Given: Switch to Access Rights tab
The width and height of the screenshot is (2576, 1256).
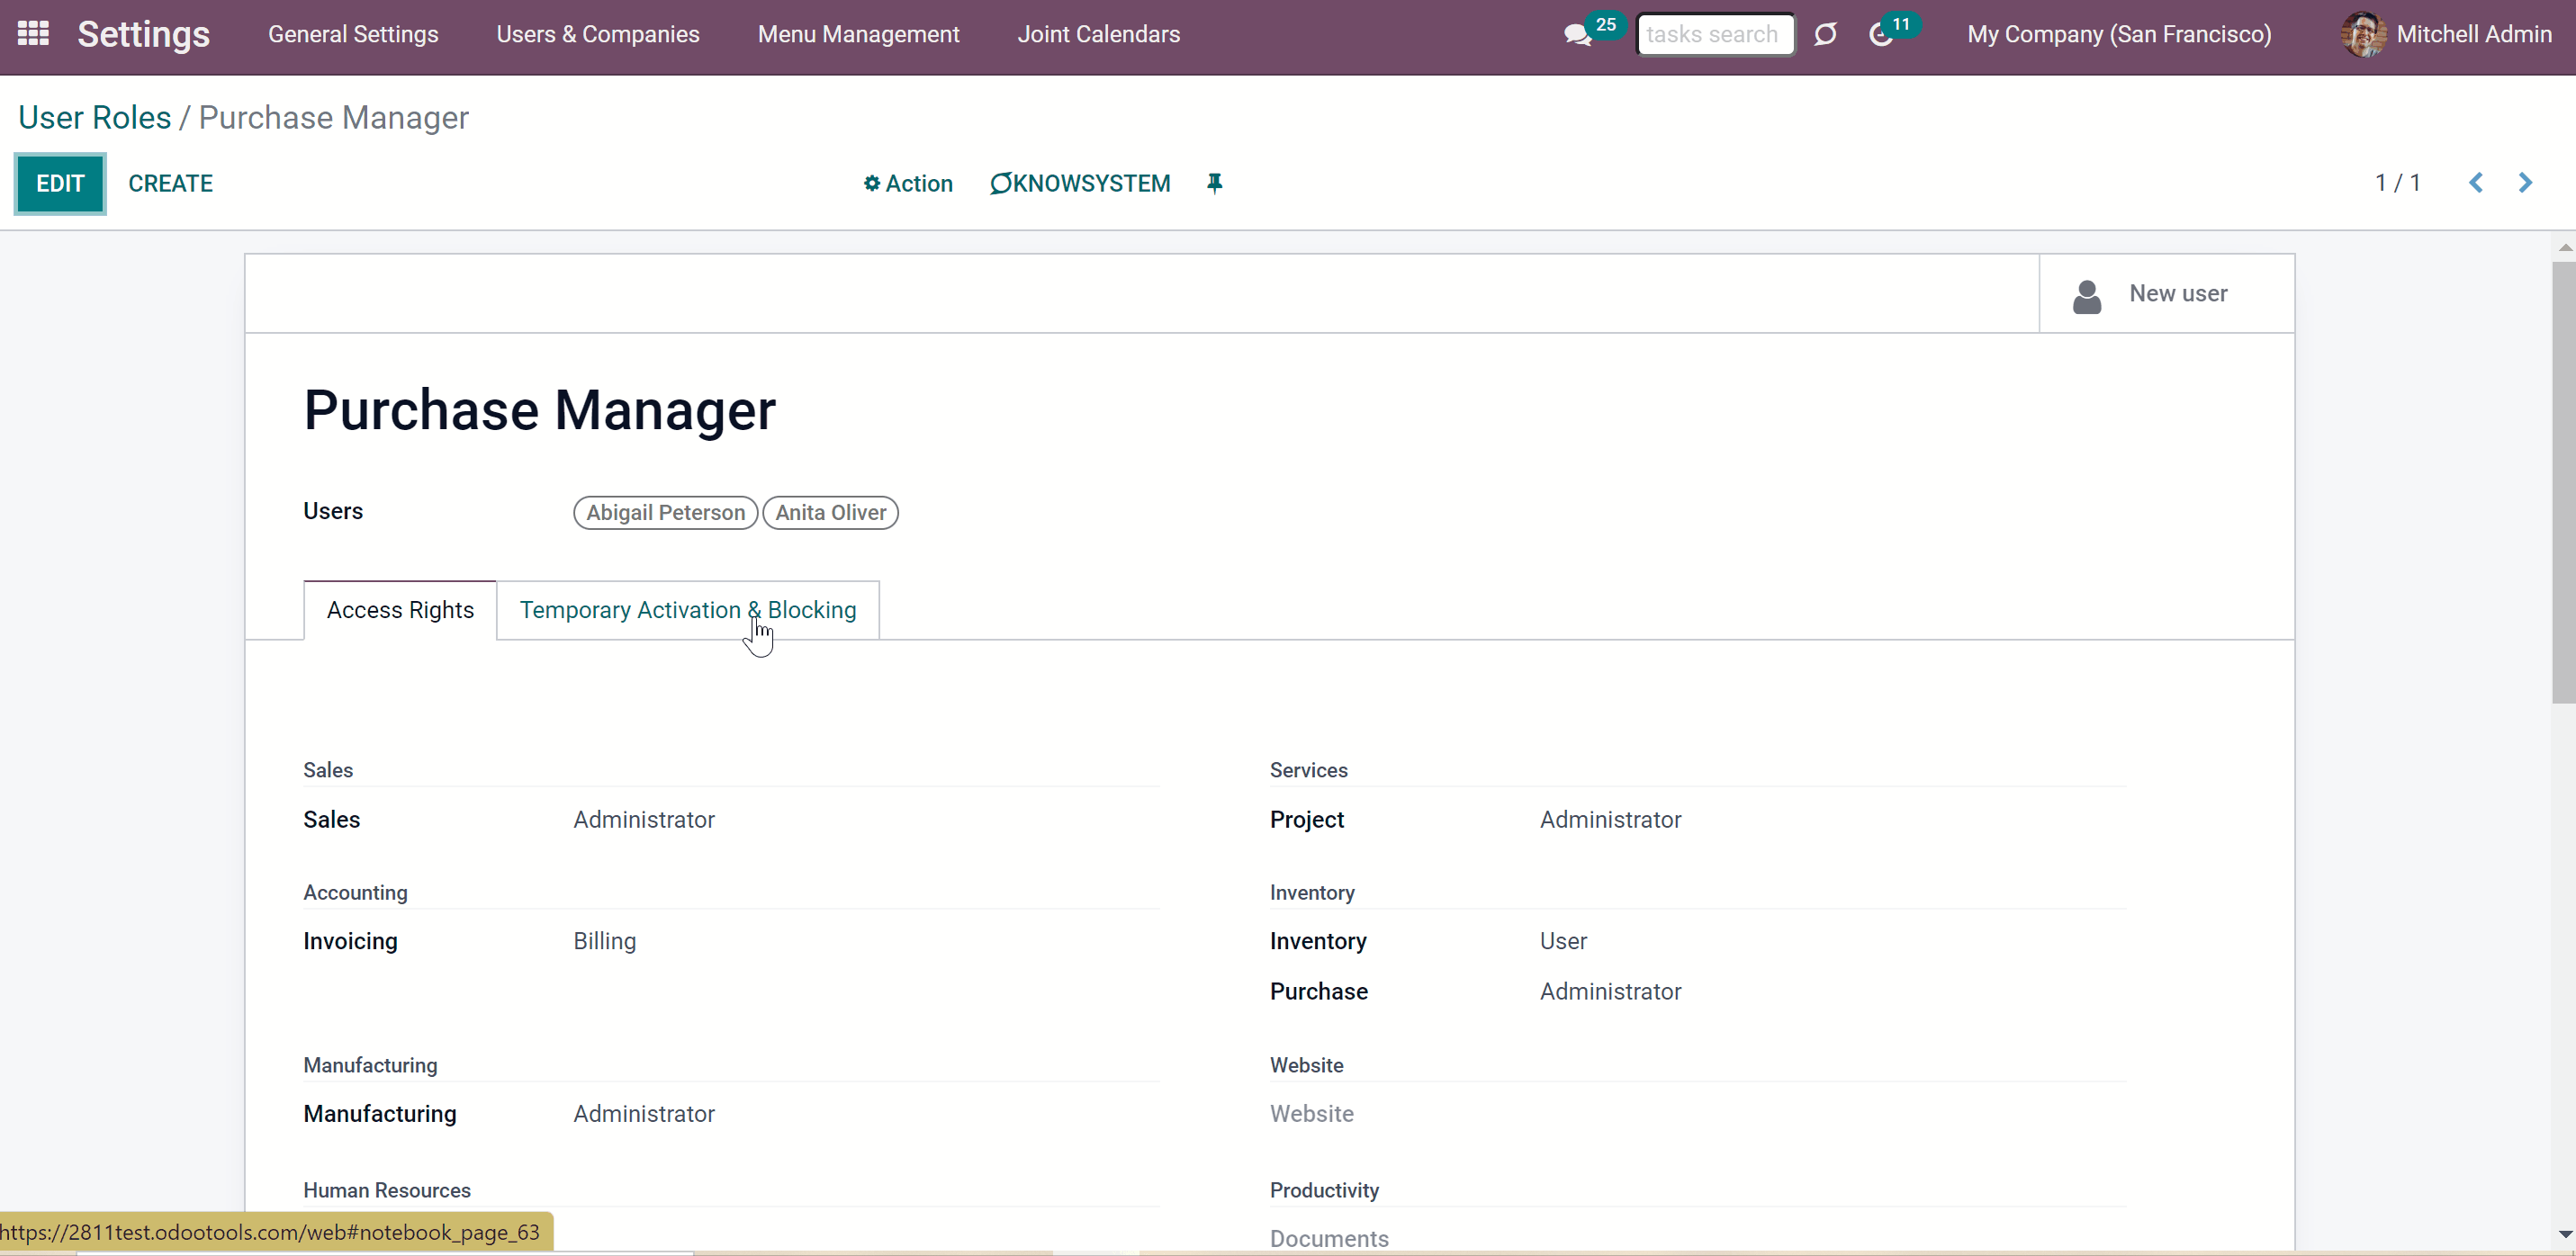Looking at the screenshot, I should (x=400, y=610).
